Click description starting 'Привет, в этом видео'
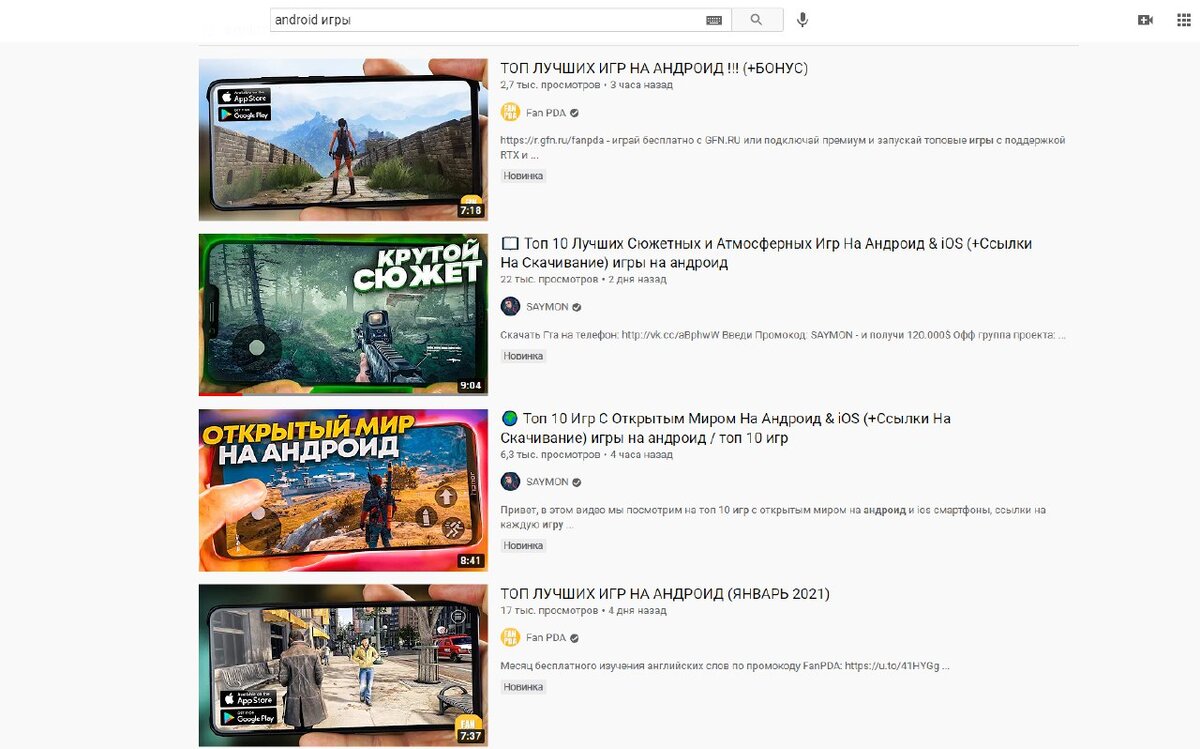 coord(773,517)
